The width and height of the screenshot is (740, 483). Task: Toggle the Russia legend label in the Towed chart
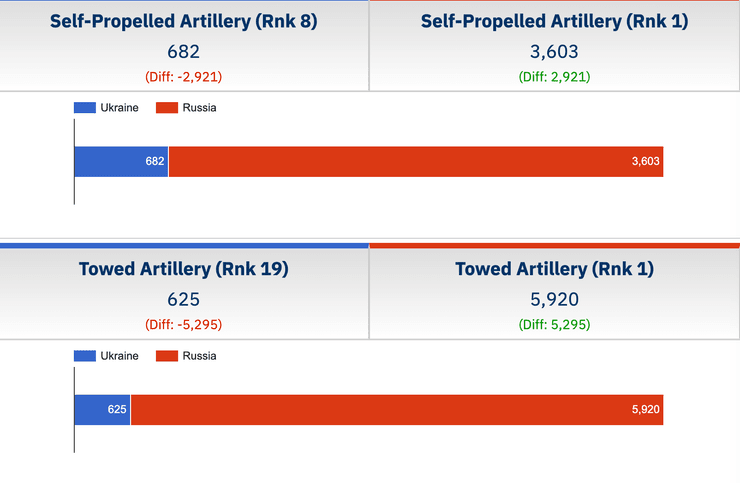pos(199,356)
